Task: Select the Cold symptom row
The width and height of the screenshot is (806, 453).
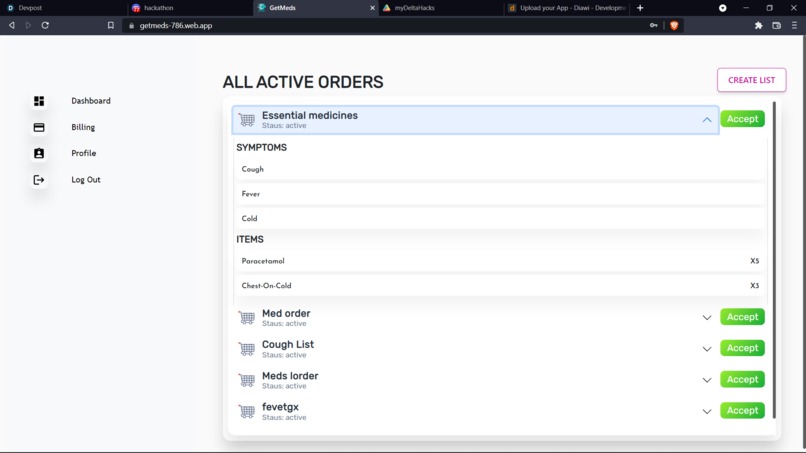Action: pos(500,219)
